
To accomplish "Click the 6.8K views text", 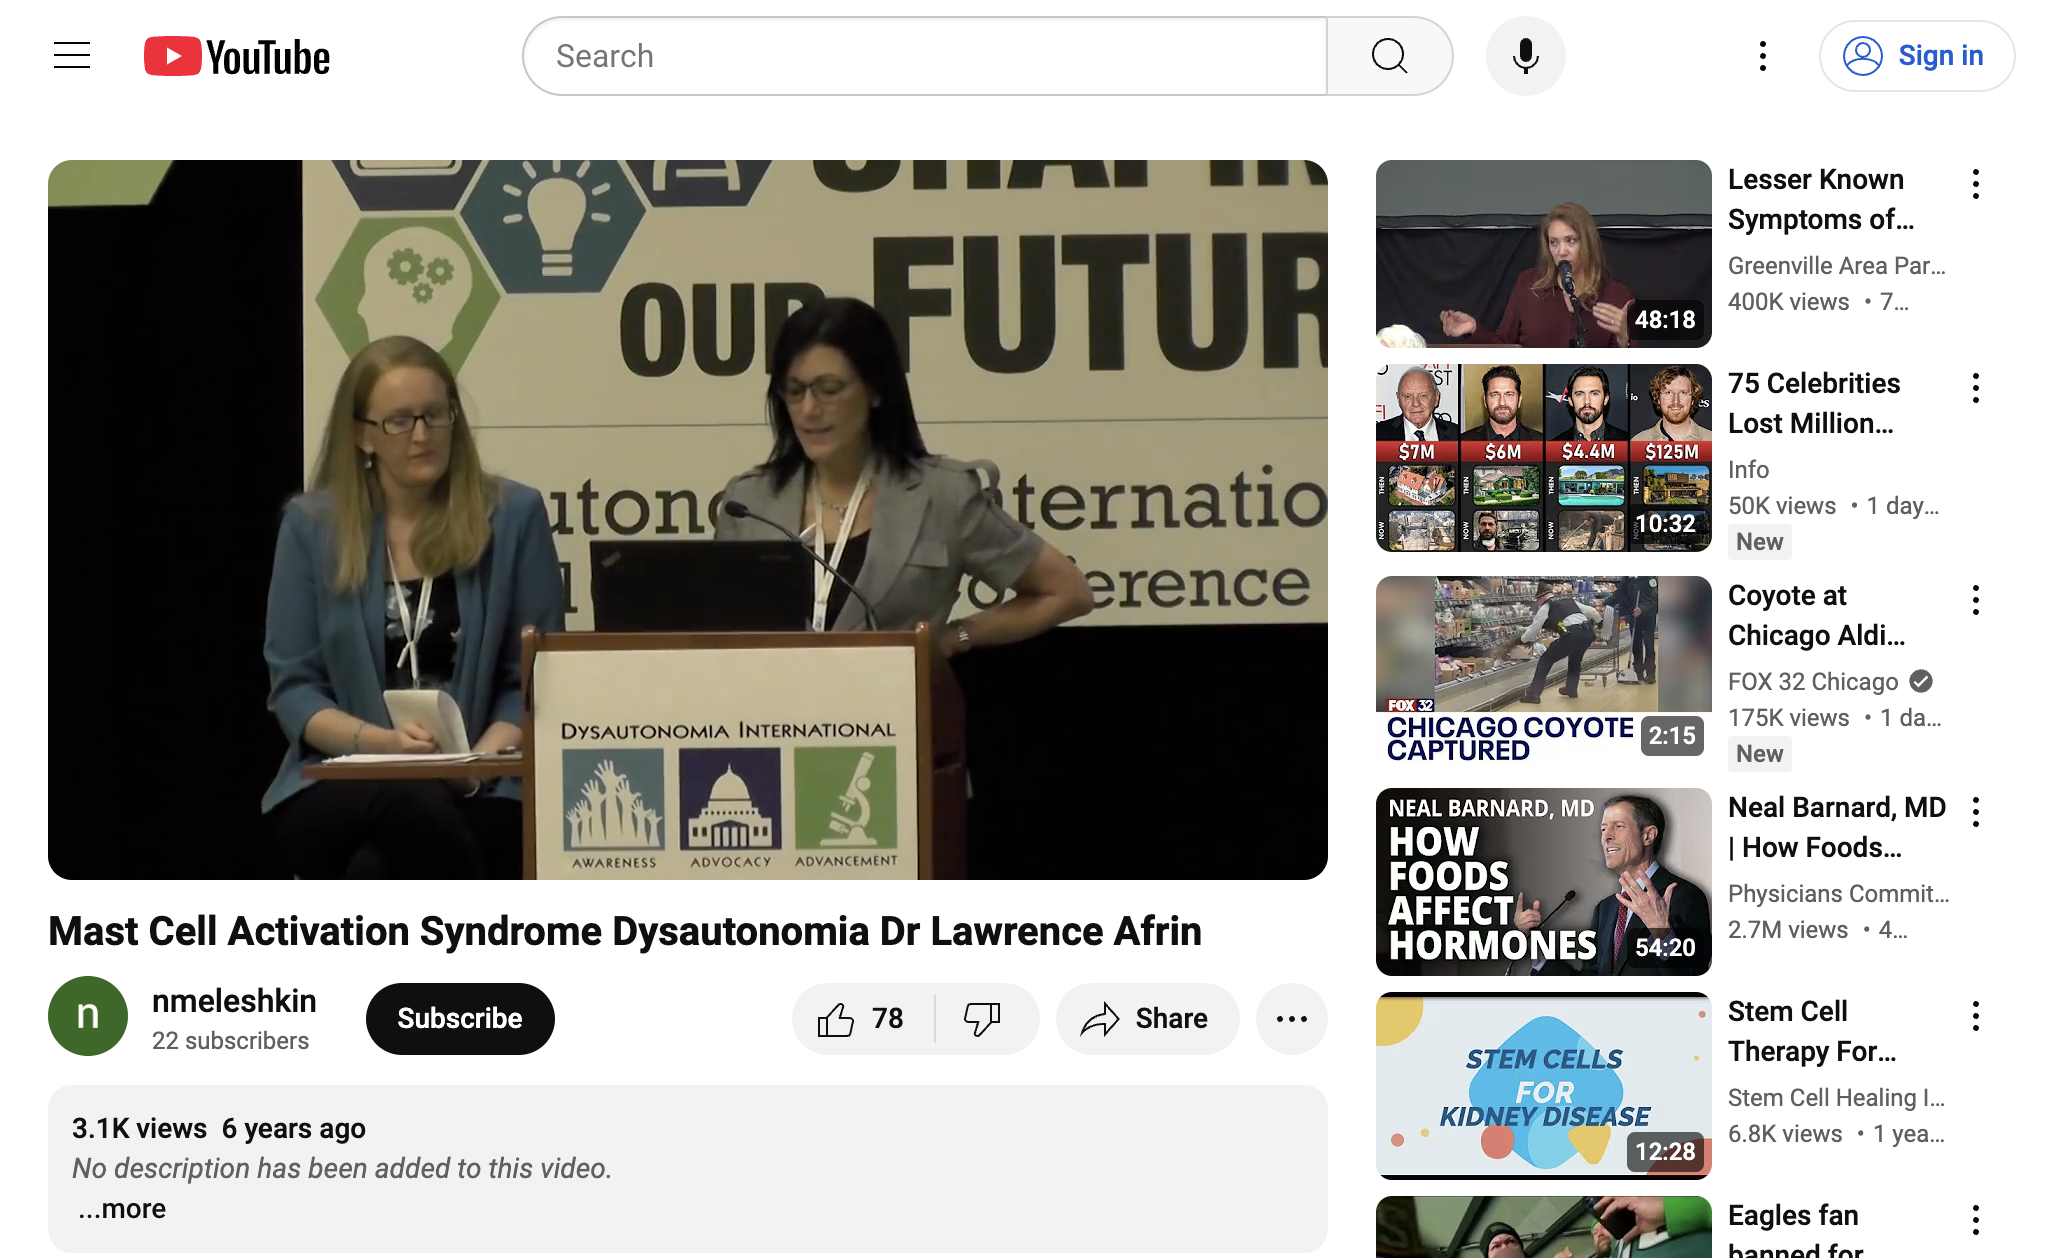I will 1785,1134.
